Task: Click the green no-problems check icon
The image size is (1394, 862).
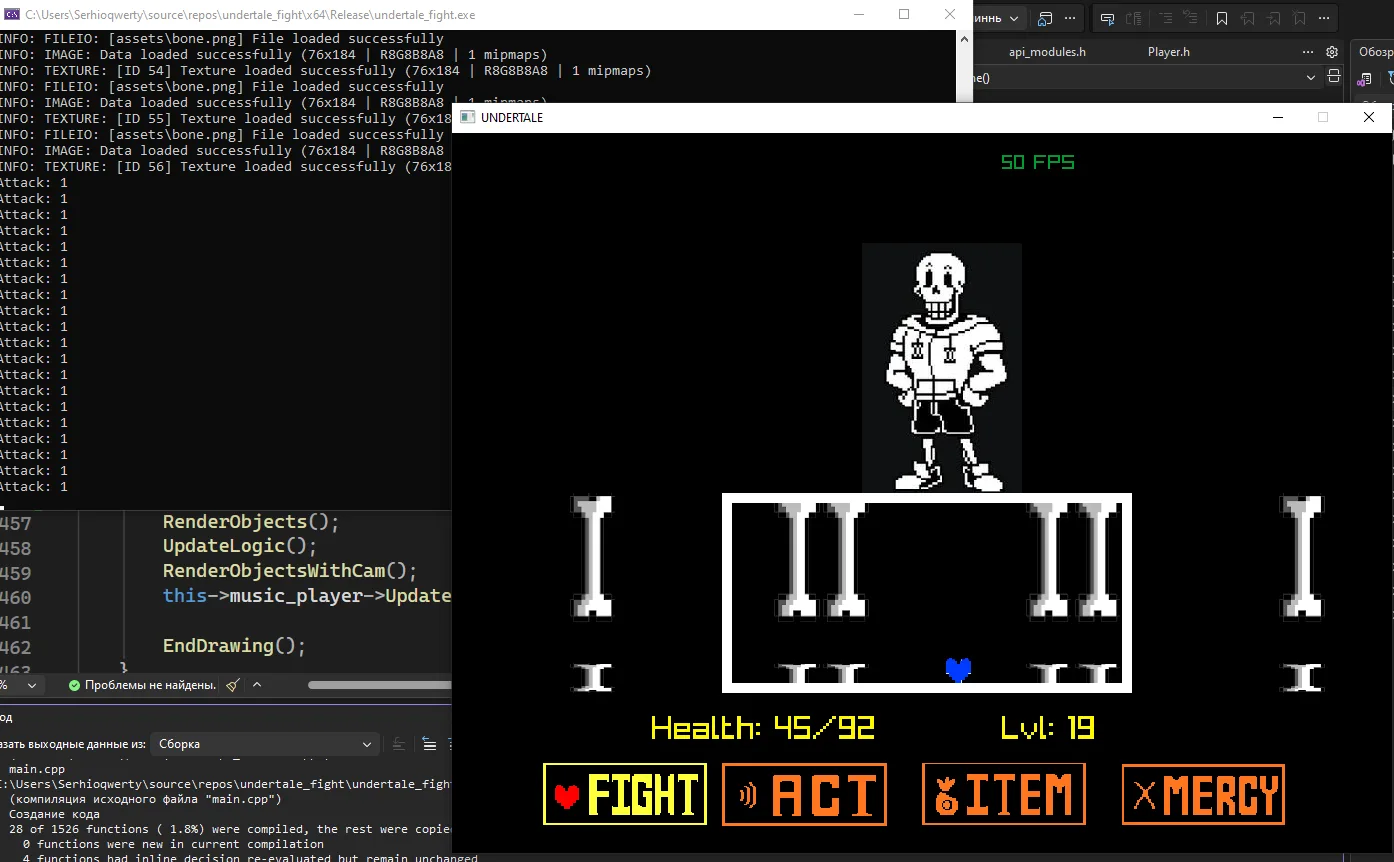Action: pos(74,685)
